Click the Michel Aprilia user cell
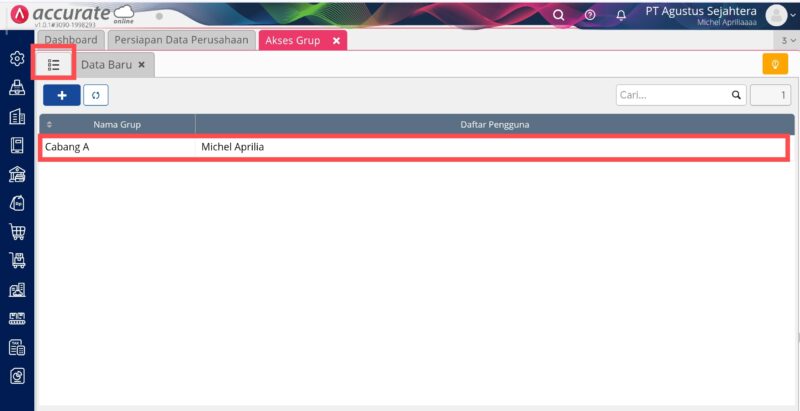 point(233,148)
